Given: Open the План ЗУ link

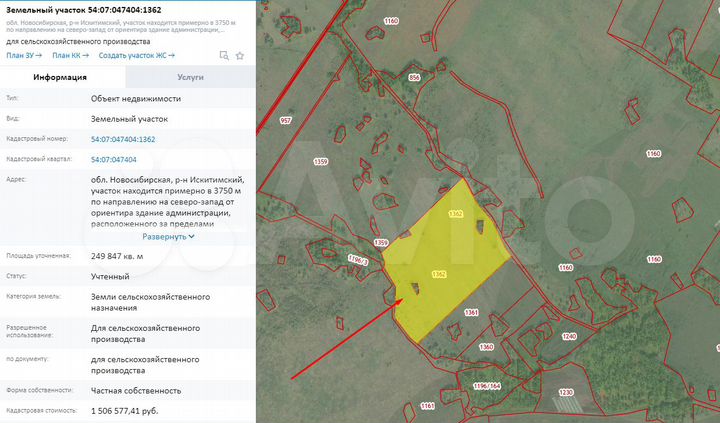Looking at the screenshot, I should click(25, 55).
